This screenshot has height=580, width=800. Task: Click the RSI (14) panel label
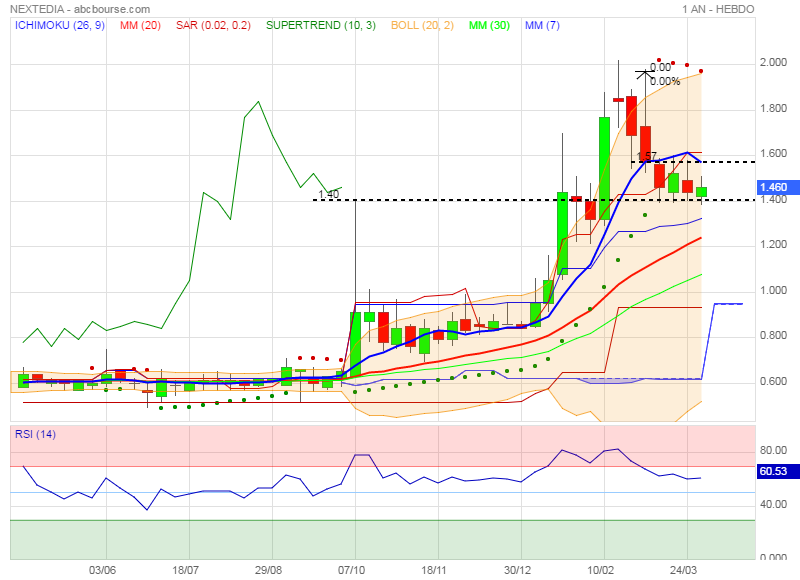(x=35, y=434)
